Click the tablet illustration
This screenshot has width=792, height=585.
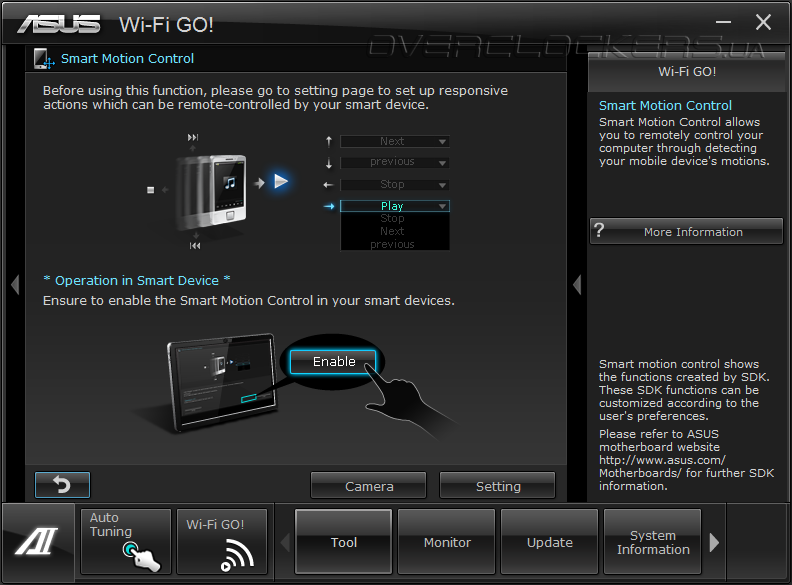[223, 382]
